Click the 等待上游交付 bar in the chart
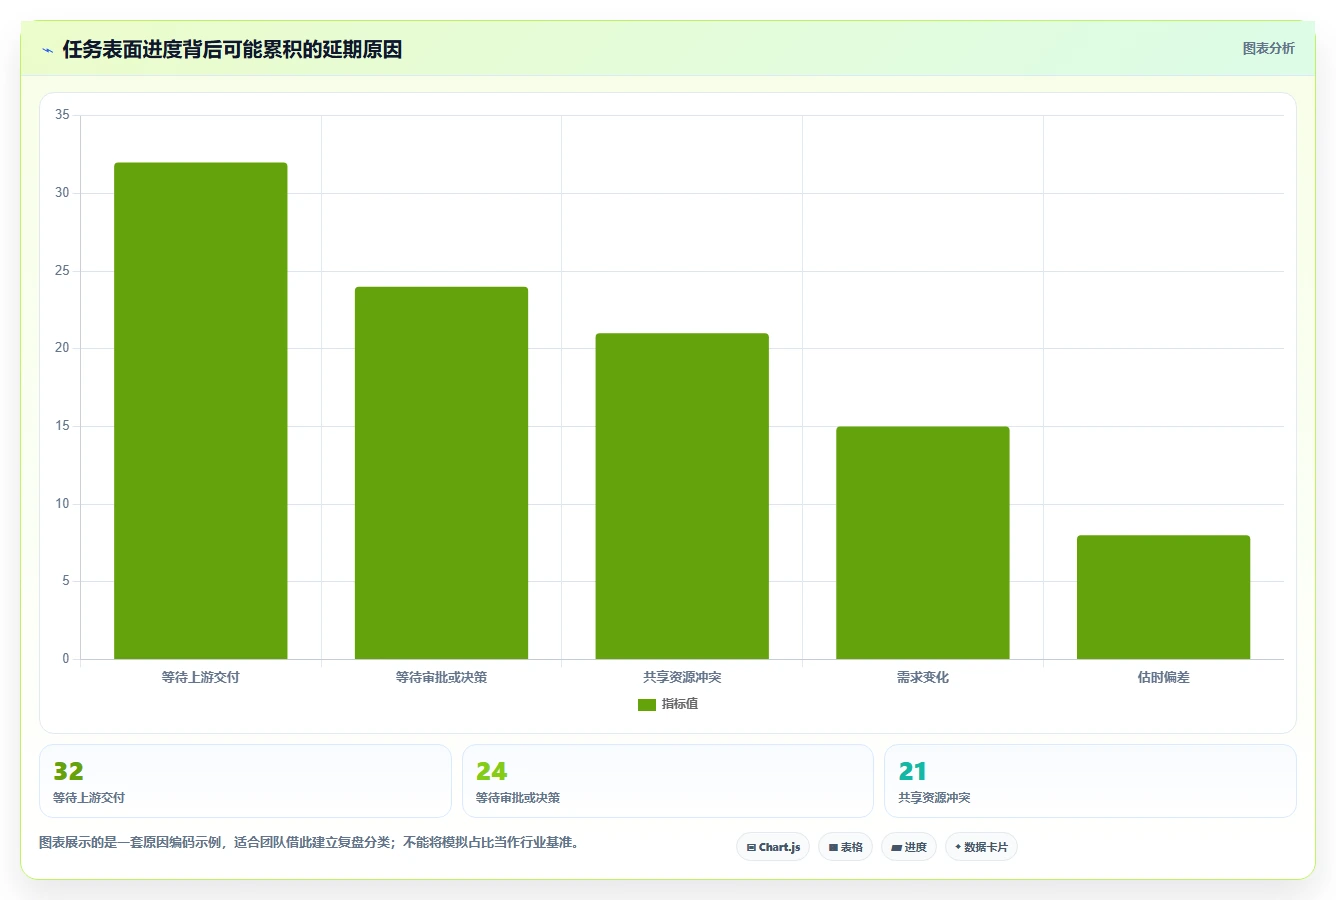Image resolution: width=1336 pixels, height=900 pixels. click(x=201, y=411)
